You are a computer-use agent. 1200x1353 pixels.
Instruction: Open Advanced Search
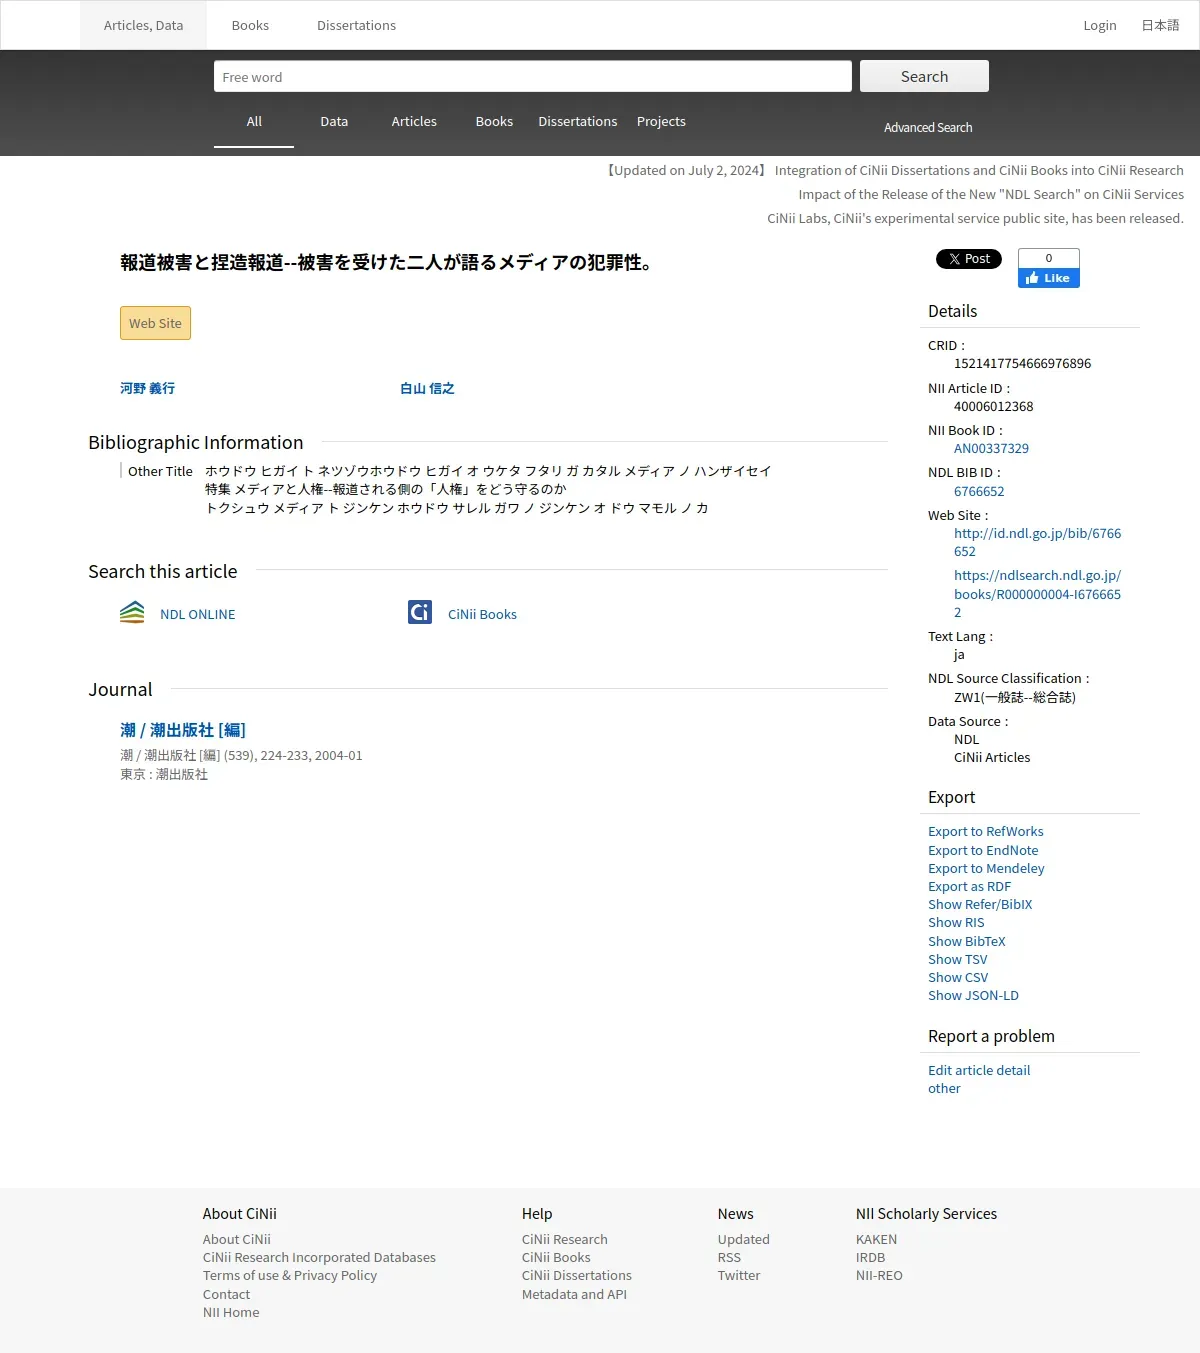[x=928, y=127]
